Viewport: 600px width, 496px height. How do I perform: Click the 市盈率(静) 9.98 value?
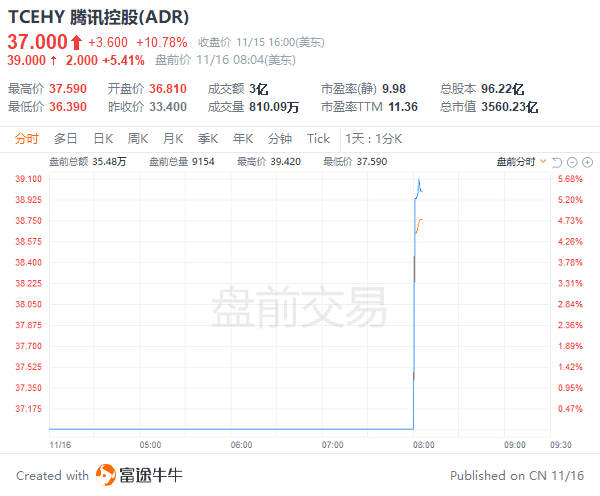coord(394,89)
